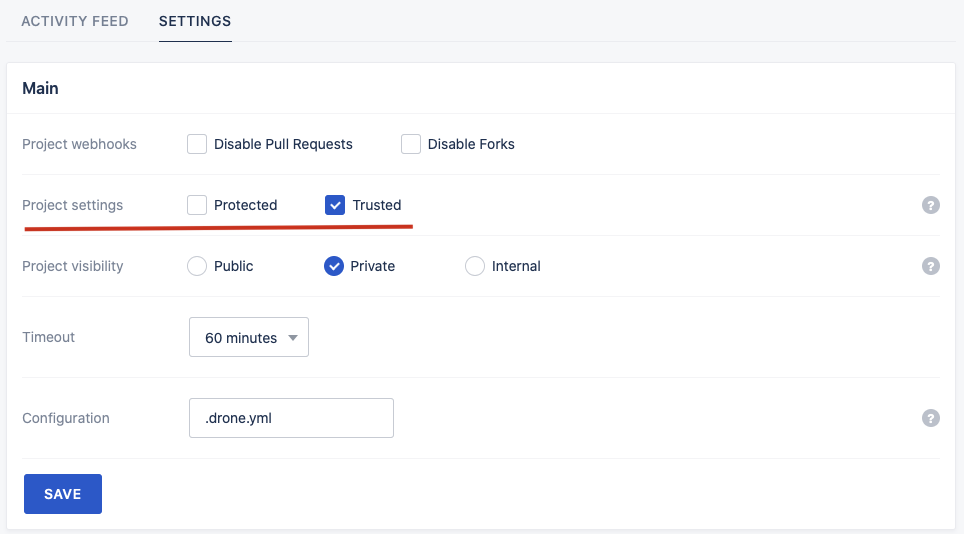
Task: Click the .drone.yml configuration field
Action: point(291,418)
